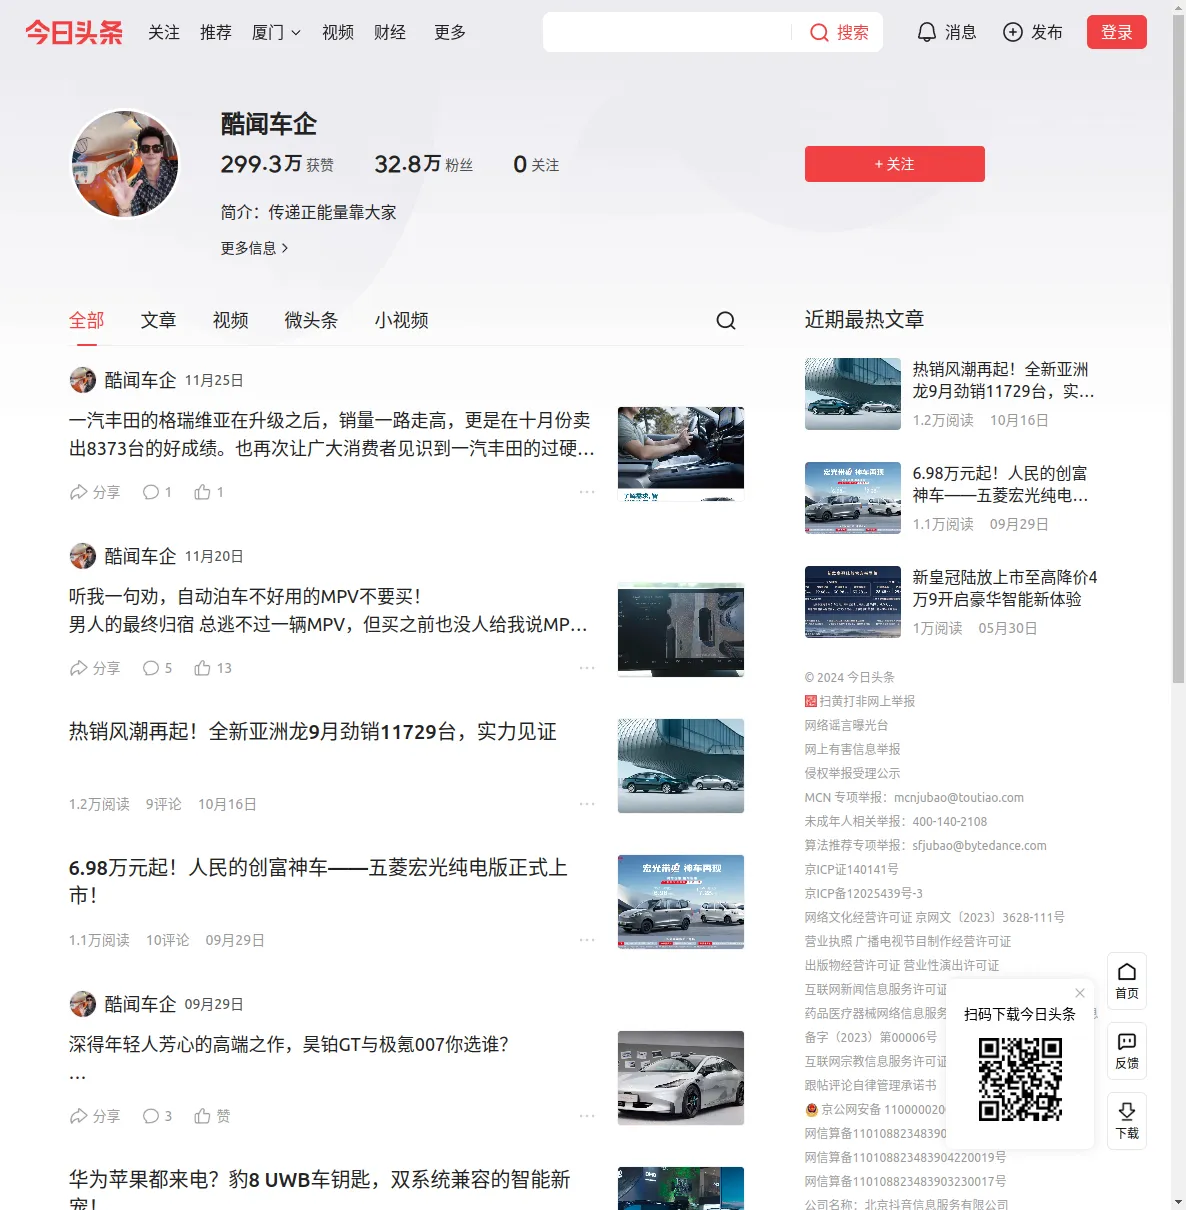Open 视频 in the top navigation
This screenshot has width=1186, height=1210.
(x=338, y=32)
